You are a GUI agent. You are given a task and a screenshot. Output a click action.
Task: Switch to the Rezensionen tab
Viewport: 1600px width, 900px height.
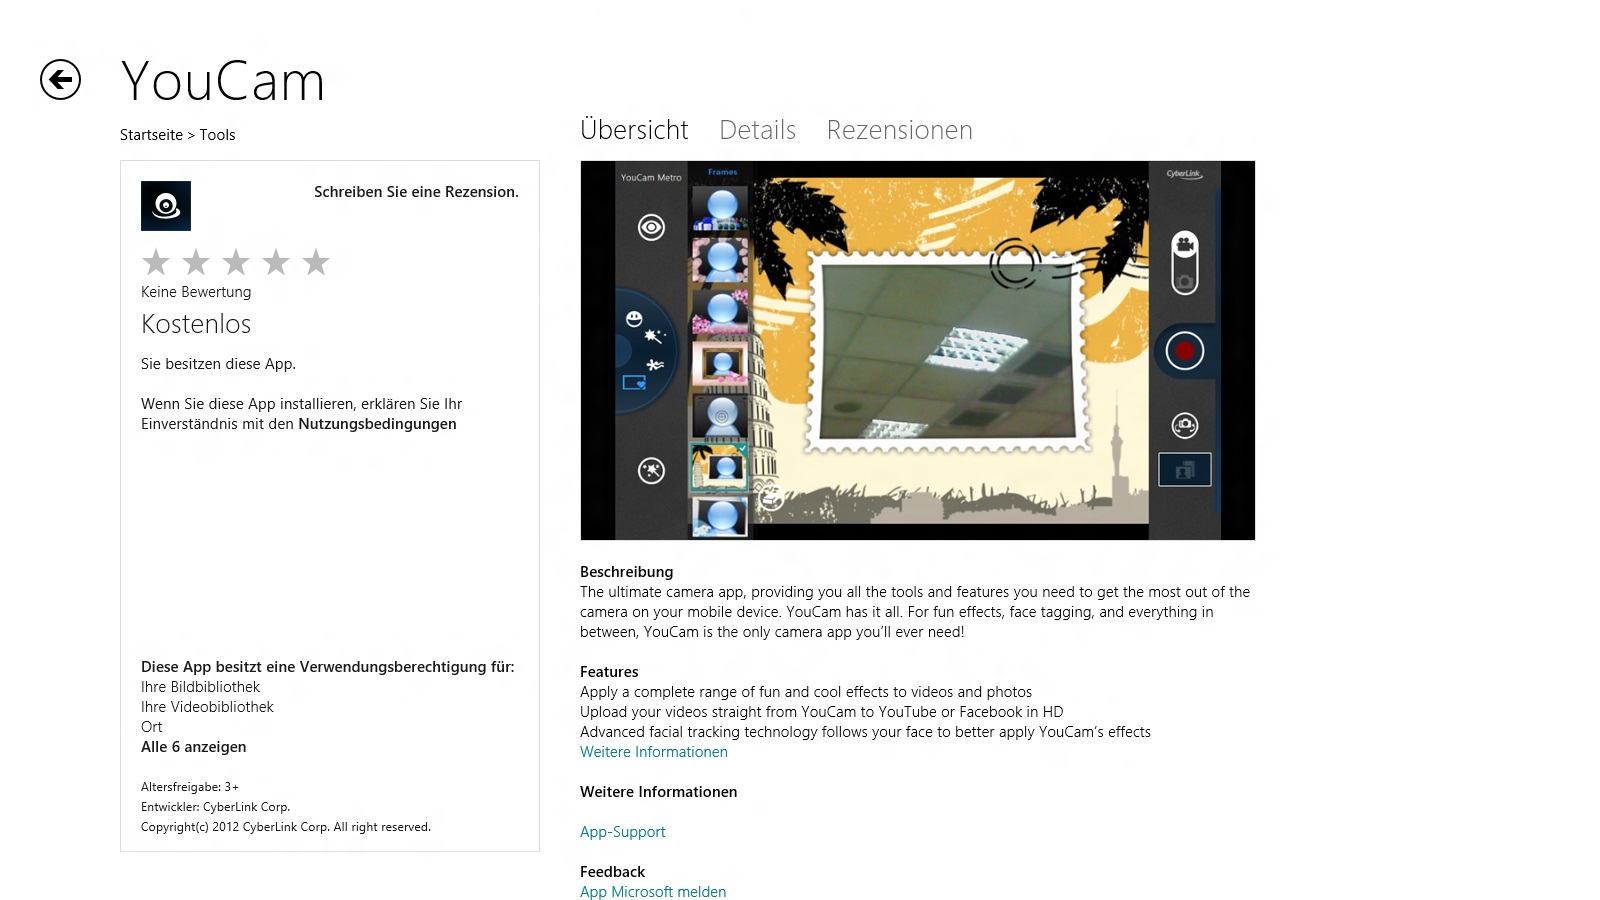click(x=899, y=130)
